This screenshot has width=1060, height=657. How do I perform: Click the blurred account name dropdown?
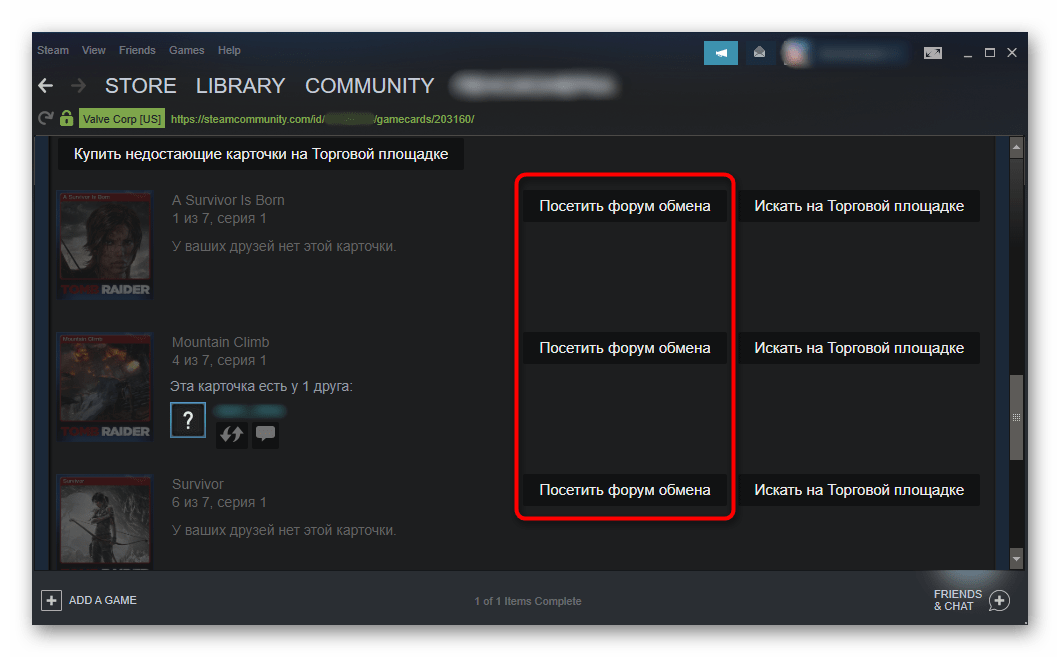(860, 53)
